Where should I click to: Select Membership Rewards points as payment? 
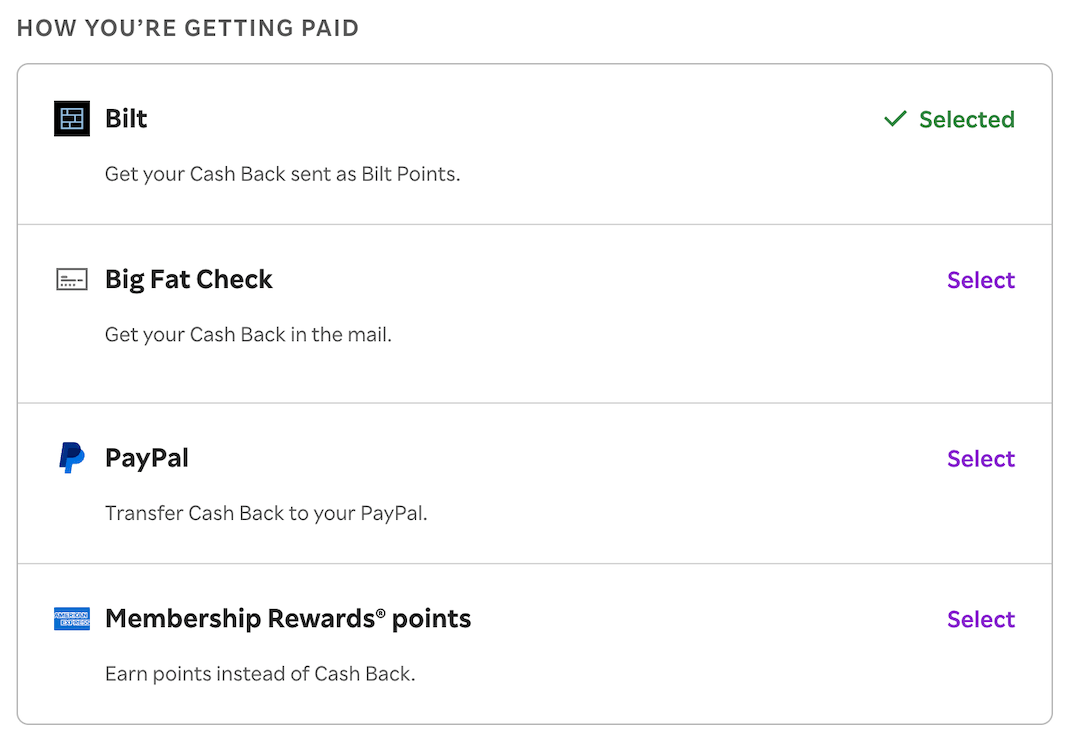pyautogui.click(x=980, y=619)
